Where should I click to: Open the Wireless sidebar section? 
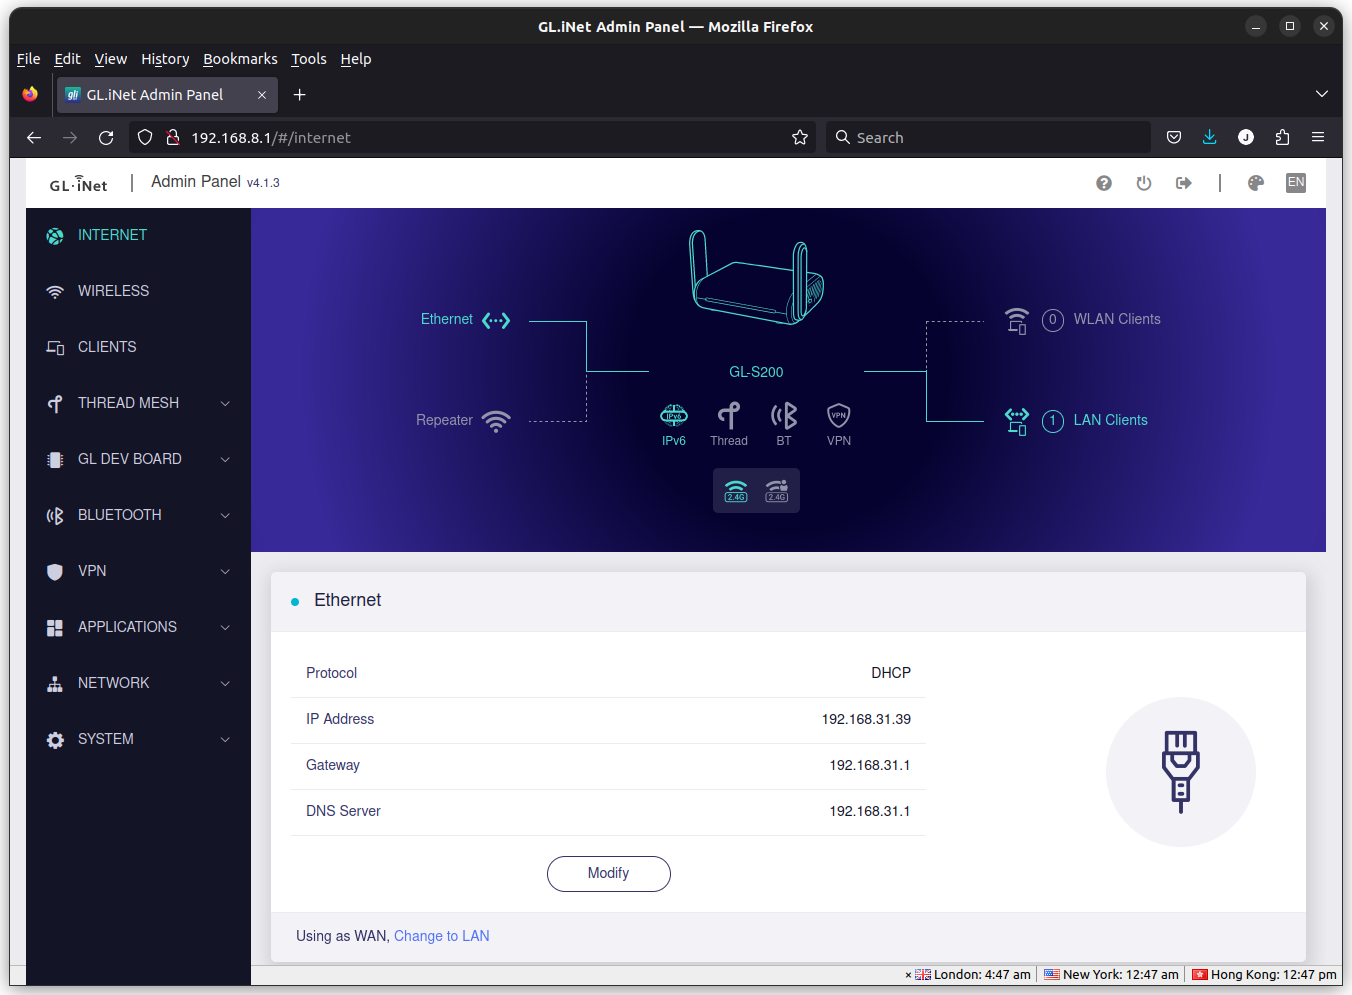[x=138, y=291]
